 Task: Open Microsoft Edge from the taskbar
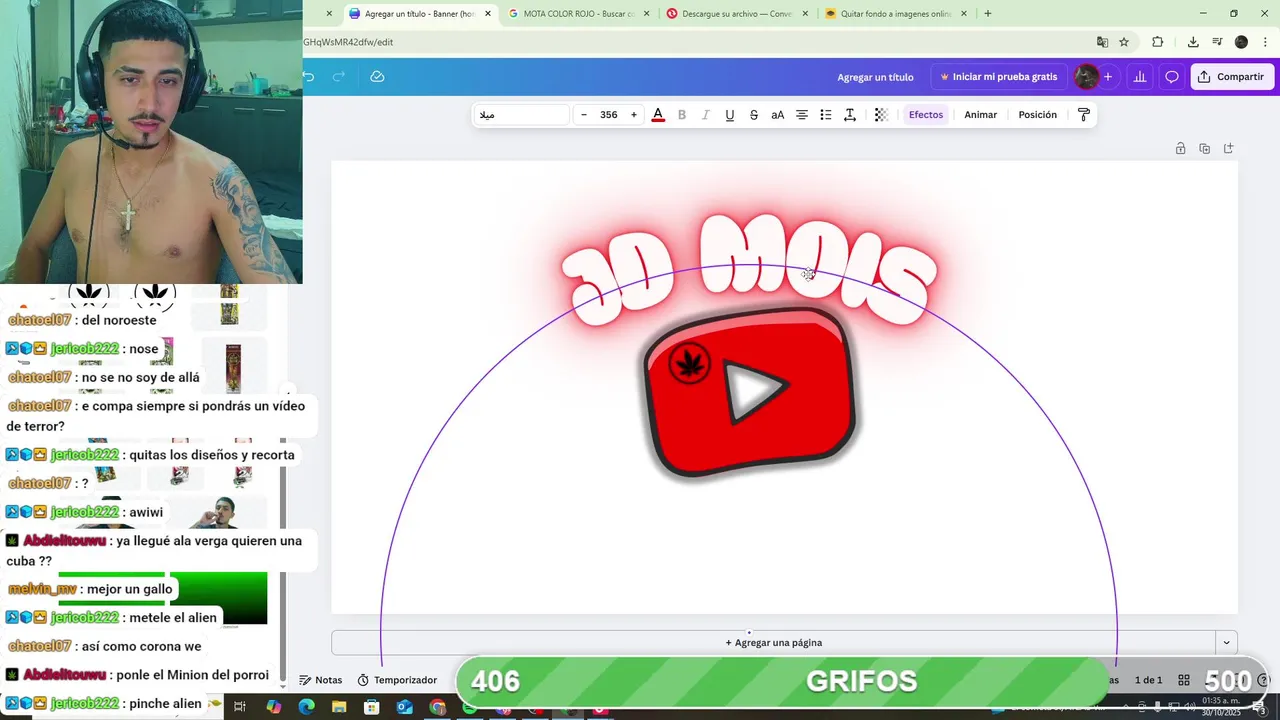click(x=306, y=707)
